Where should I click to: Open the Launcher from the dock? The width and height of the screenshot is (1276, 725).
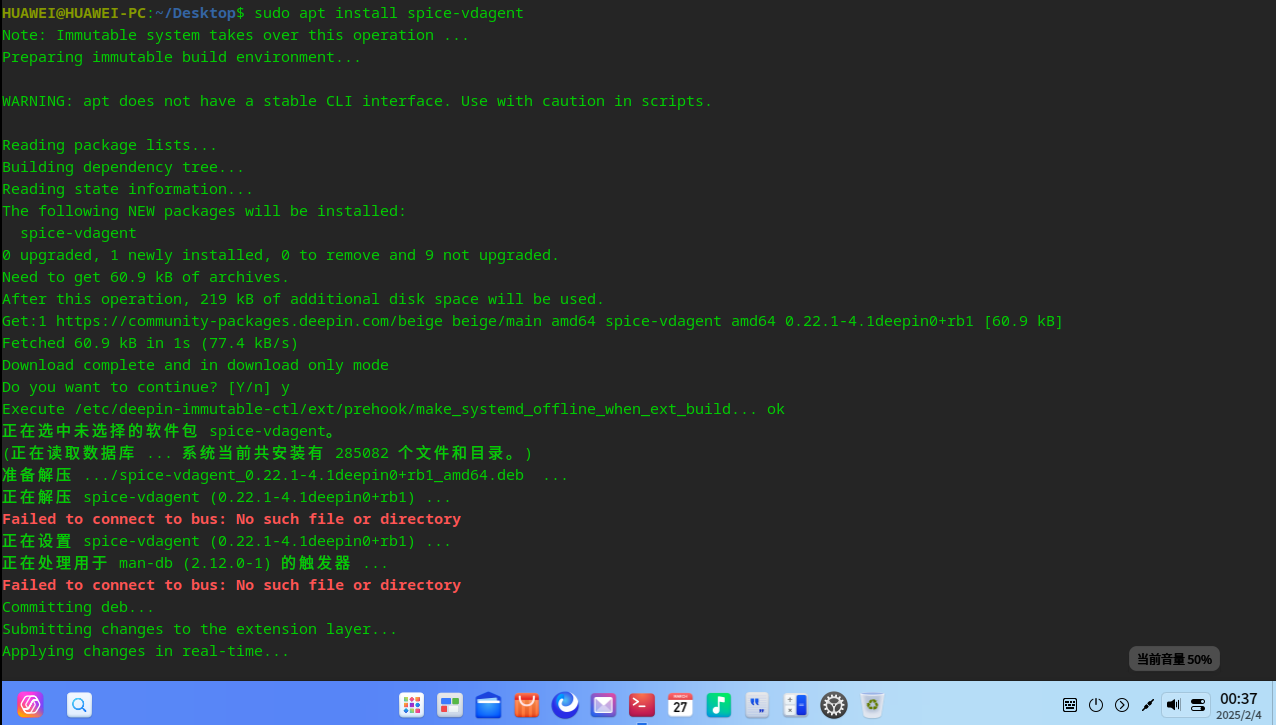tap(412, 705)
